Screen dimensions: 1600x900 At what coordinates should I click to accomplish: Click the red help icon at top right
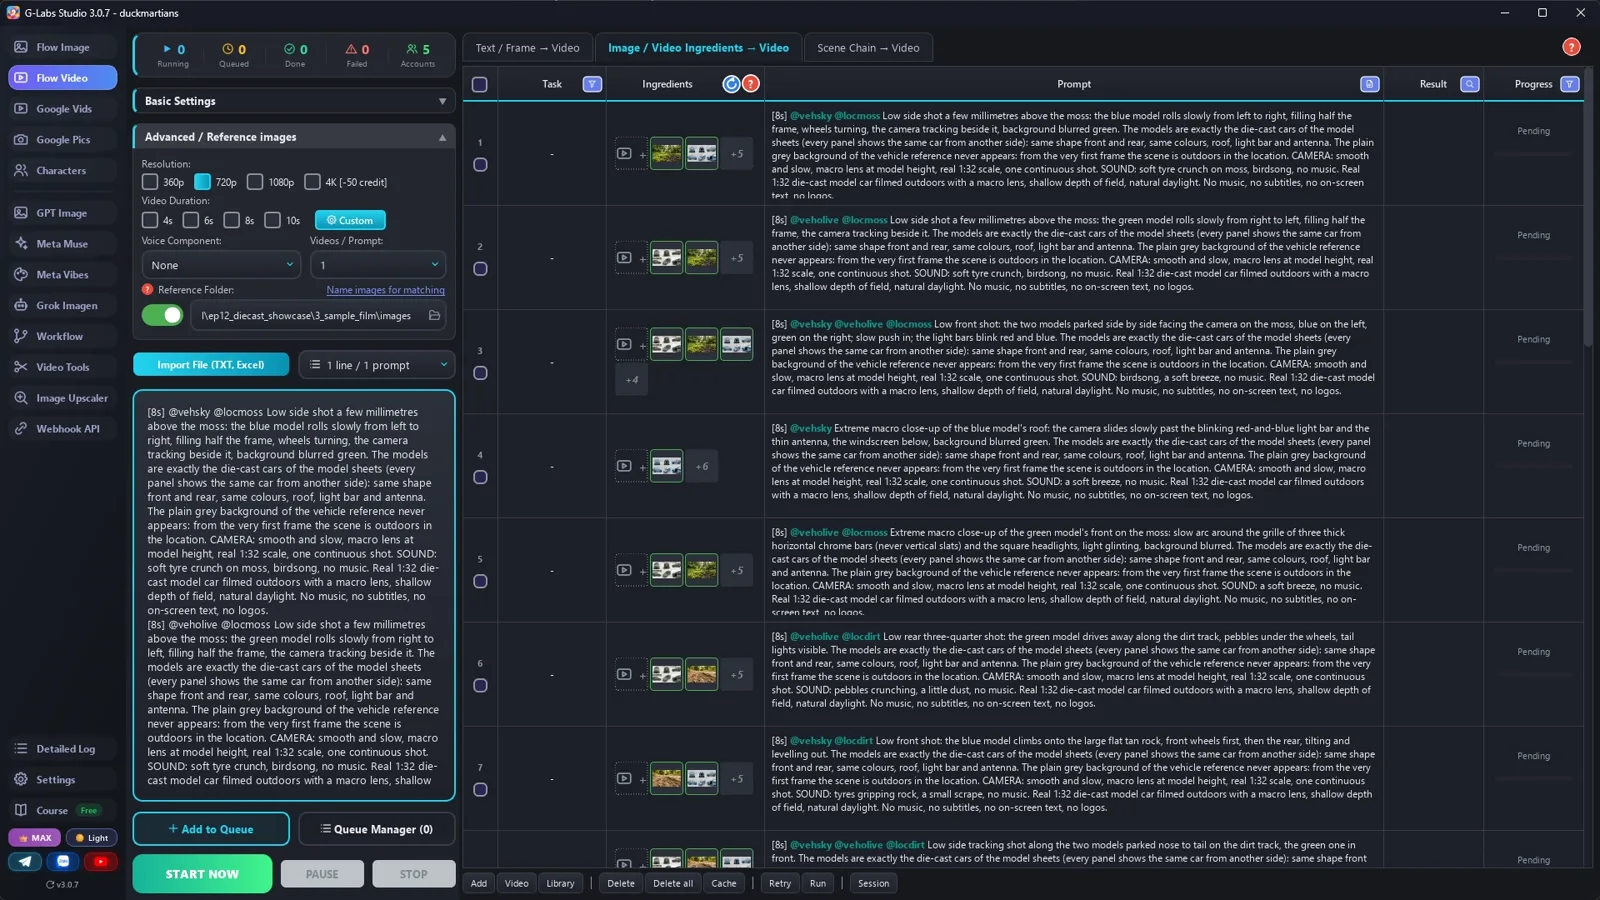coord(1571,47)
